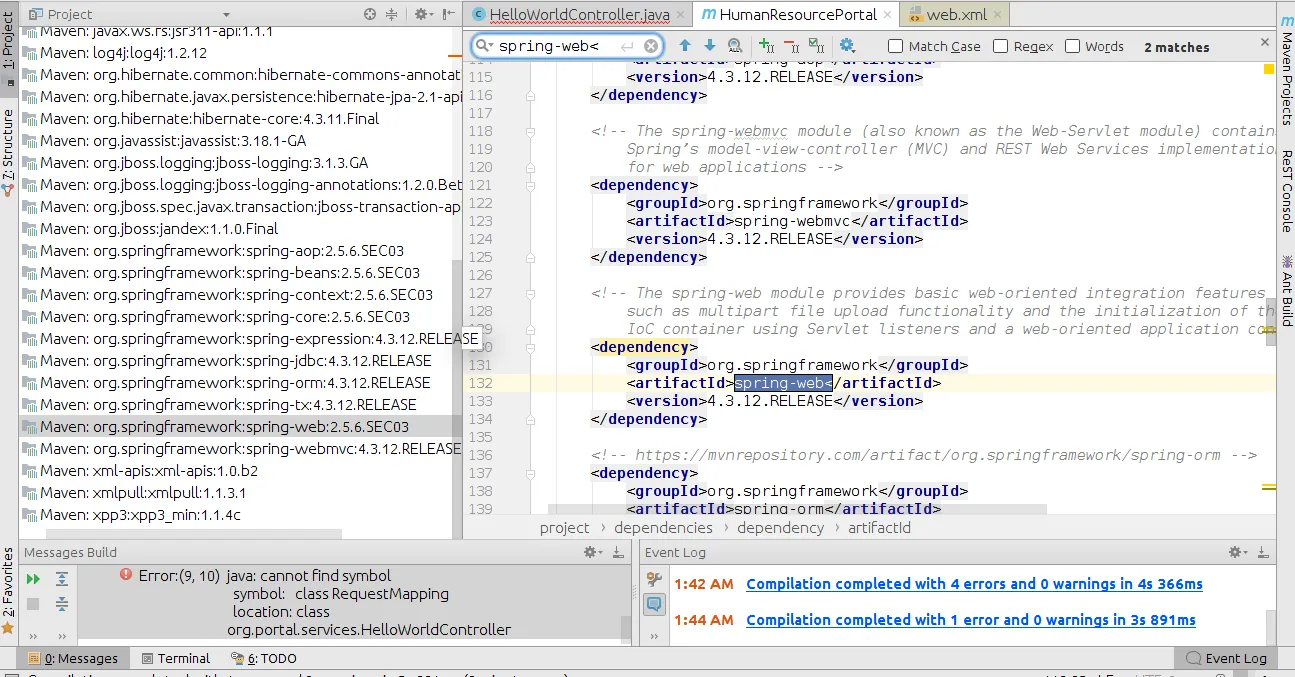Viewport: 1295px width, 677px height.
Task: Open the Terminal tool window tab
Action: (x=176, y=658)
